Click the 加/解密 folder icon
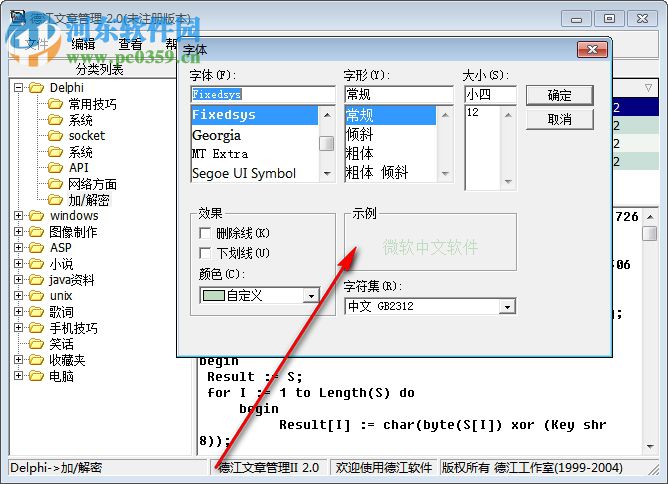This screenshot has height=484, width=668. coord(55,200)
